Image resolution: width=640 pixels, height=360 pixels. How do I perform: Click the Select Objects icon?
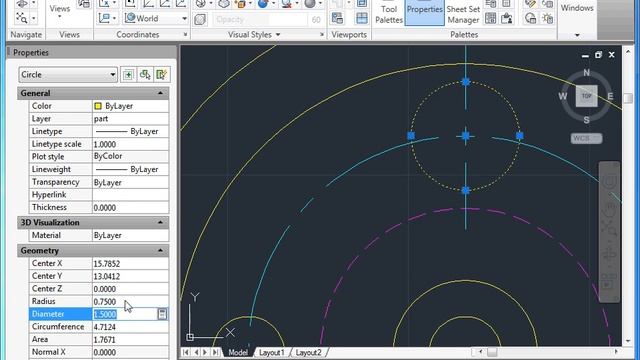tap(145, 75)
